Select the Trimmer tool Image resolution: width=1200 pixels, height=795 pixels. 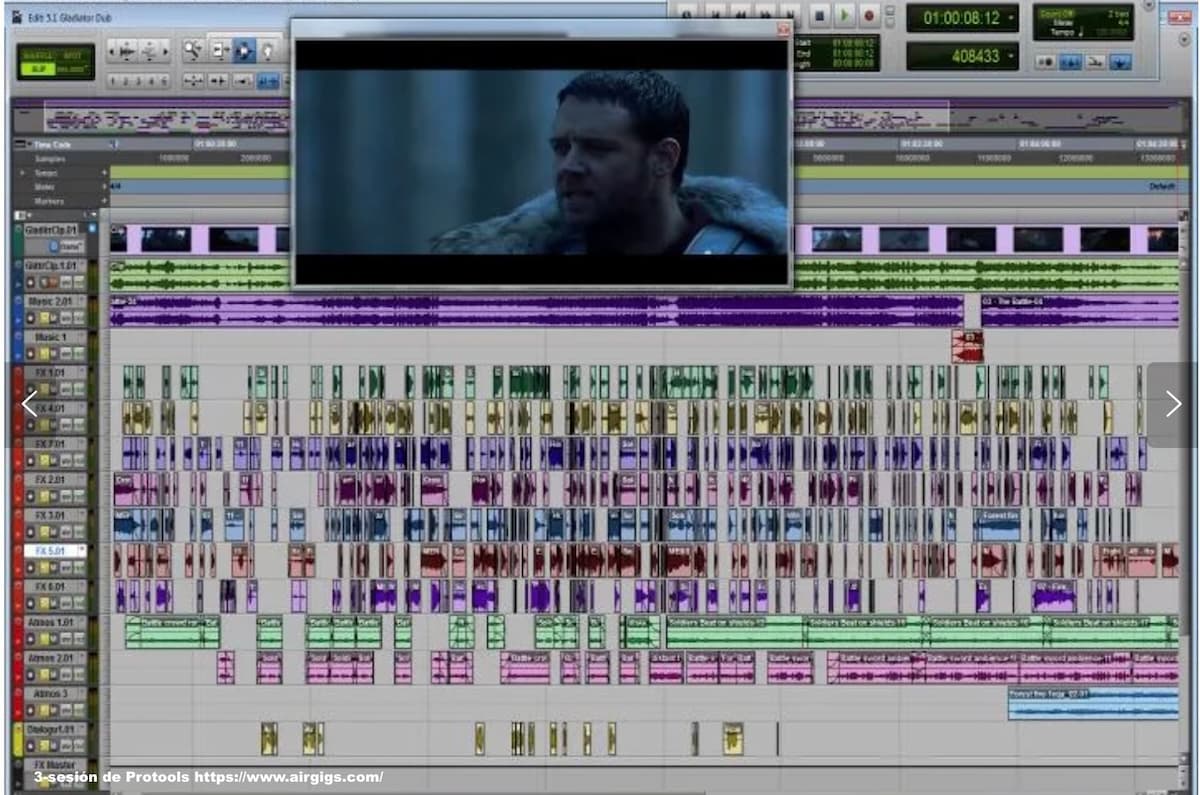coord(219,50)
